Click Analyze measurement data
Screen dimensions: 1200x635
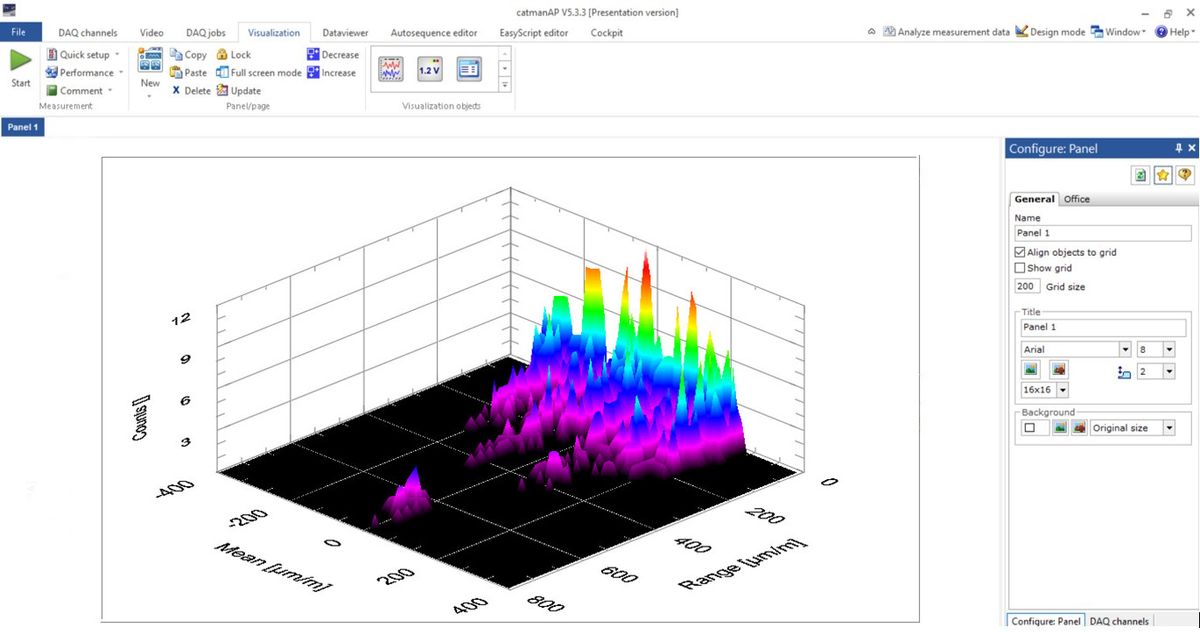(x=946, y=32)
